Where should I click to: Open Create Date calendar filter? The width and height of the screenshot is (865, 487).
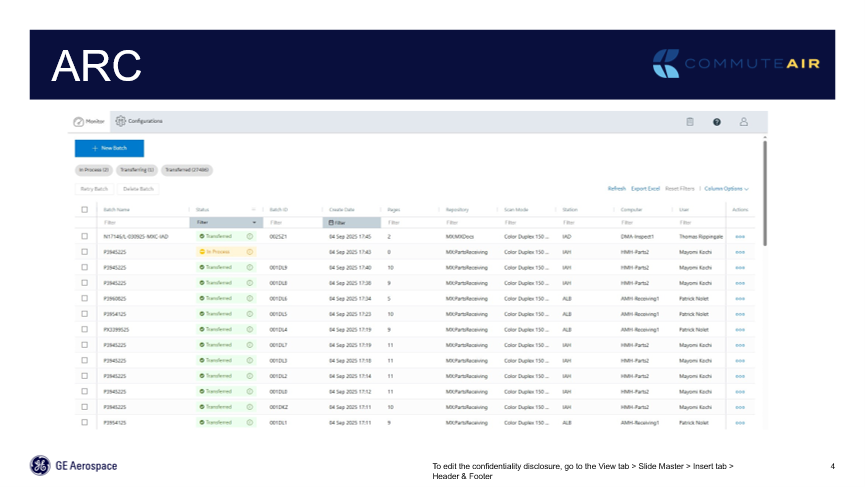[x=337, y=222]
